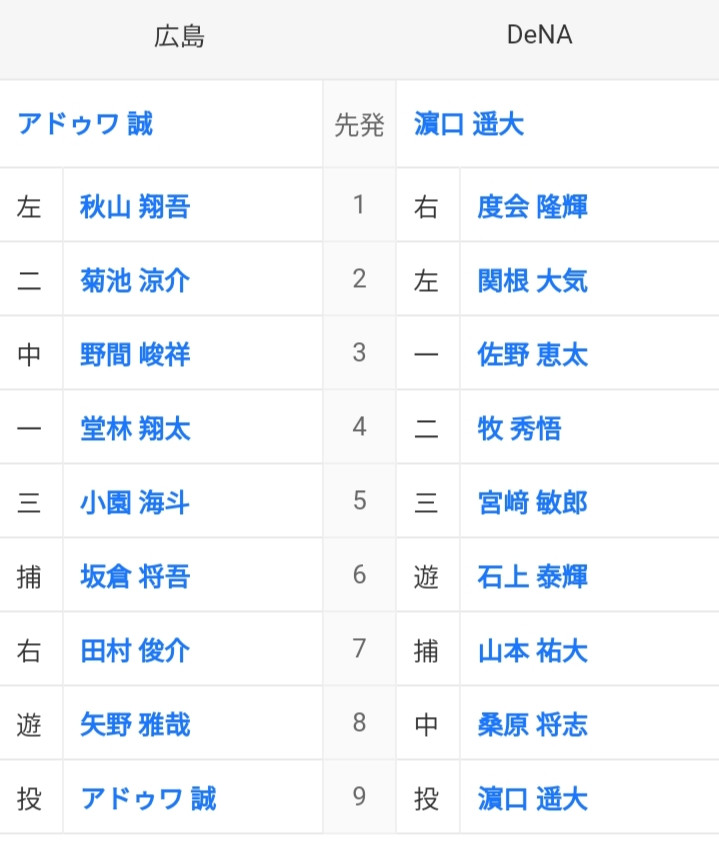Open 田村 俊介 player page
Viewport: 719px width, 850px height.
pos(135,651)
